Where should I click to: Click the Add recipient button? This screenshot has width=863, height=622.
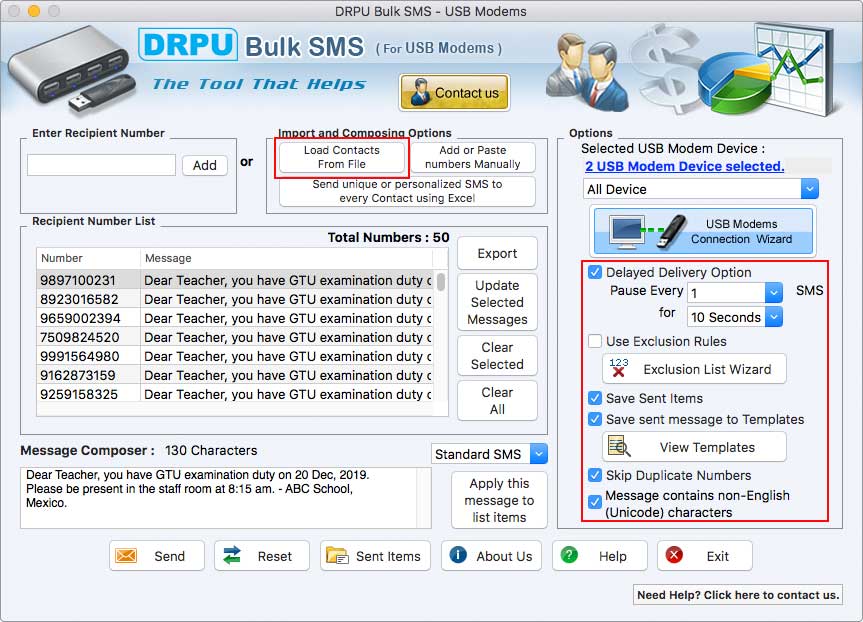coord(205,165)
